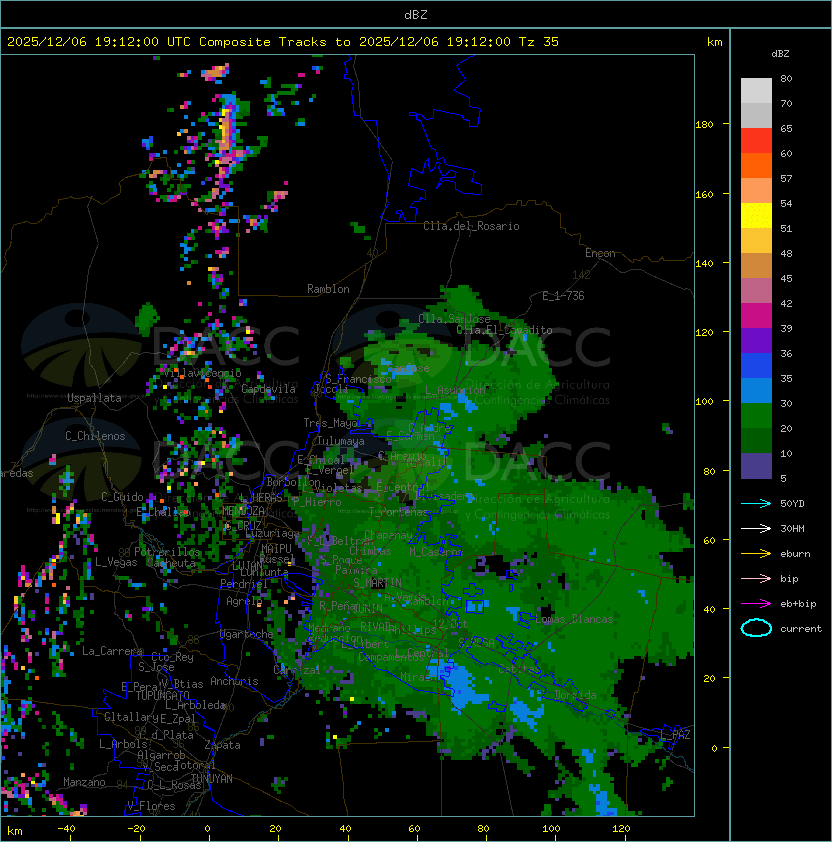Click the 'Tres_Mayo' label
The image size is (832, 842).
[330, 423]
